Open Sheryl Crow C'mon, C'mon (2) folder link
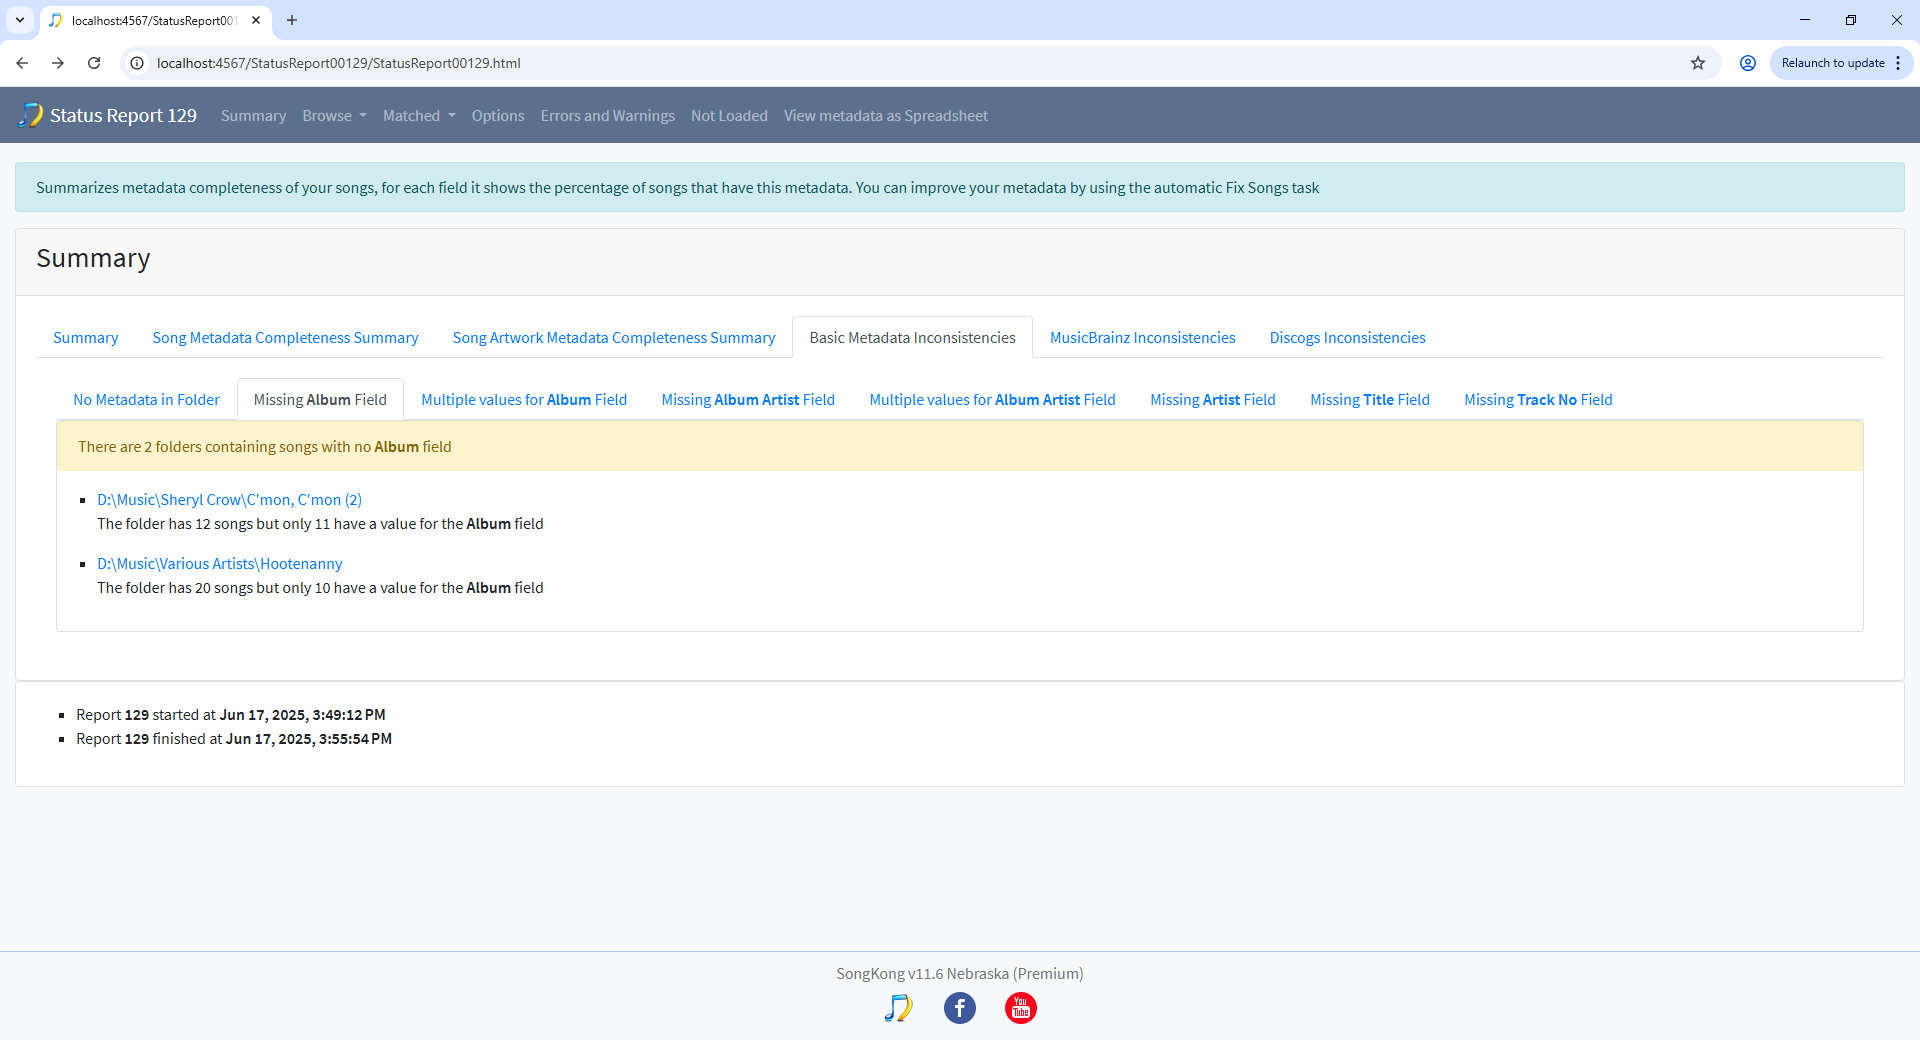The width and height of the screenshot is (1920, 1040). coord(229,500)
